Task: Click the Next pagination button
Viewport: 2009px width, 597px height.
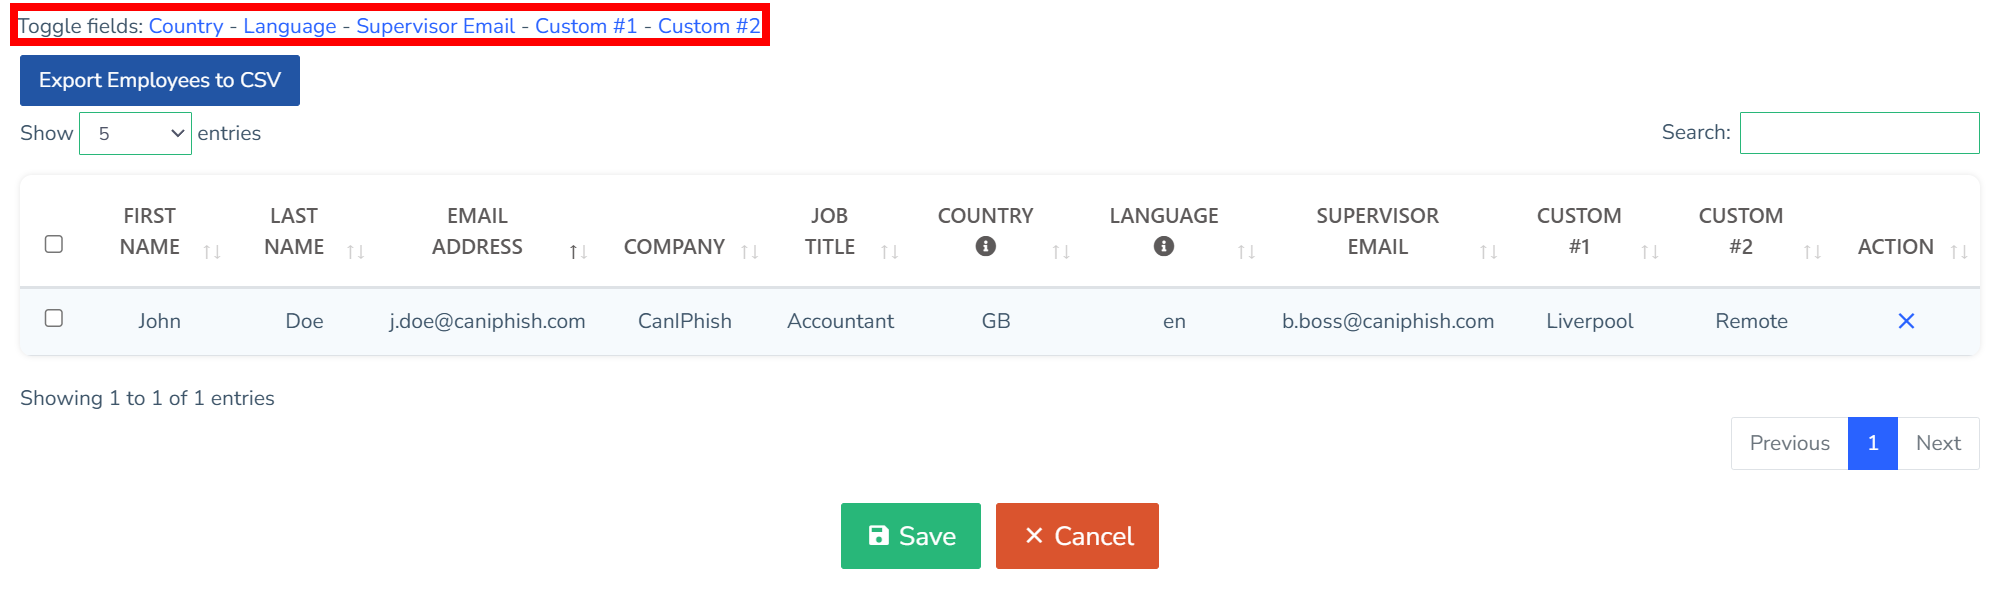Action: (1937, 443)
